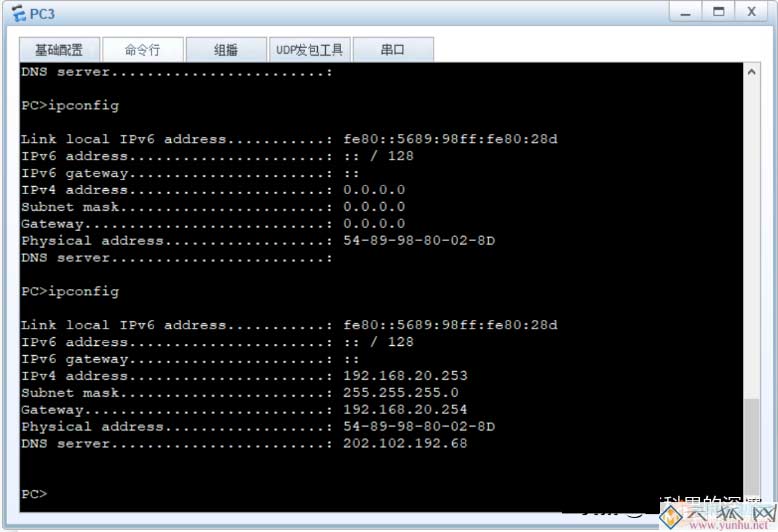Open the 组播 tab
Image resolution: width=778 pixels, height=532 pixels.
click(x=226, y=50)
